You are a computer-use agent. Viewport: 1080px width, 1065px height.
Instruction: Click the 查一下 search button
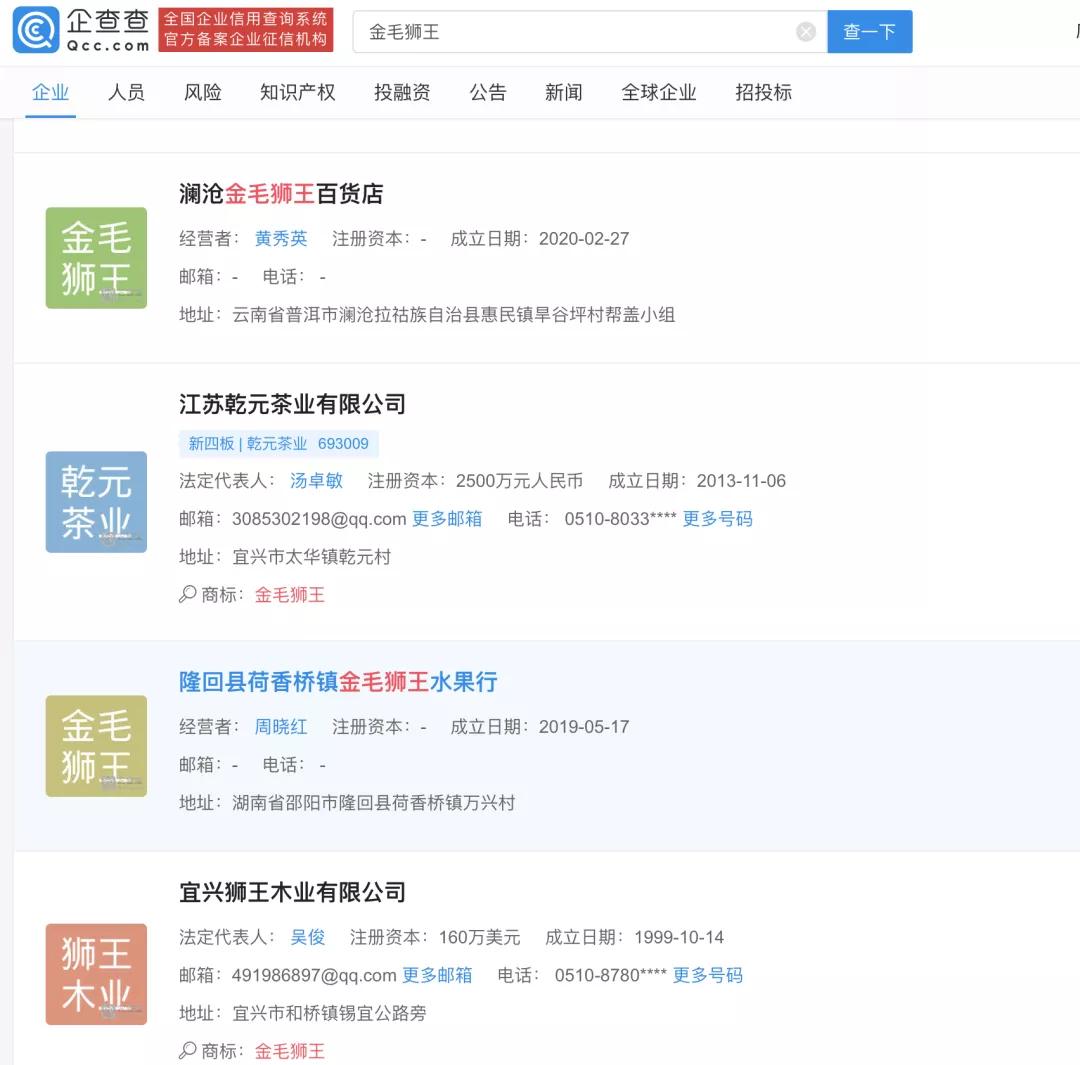coord(869,31)
